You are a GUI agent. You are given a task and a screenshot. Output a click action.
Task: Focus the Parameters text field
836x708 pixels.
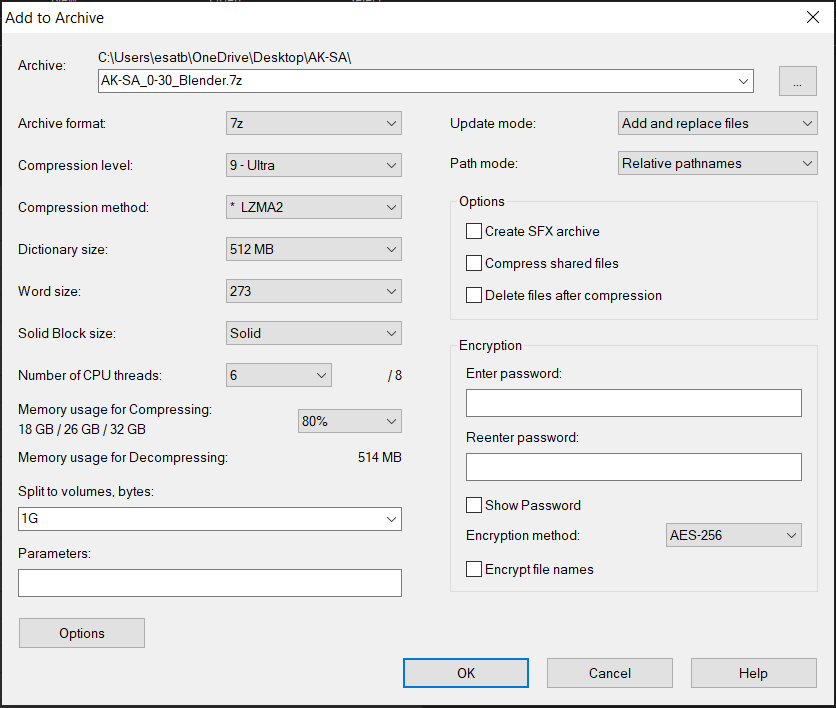tap(210, 583)
